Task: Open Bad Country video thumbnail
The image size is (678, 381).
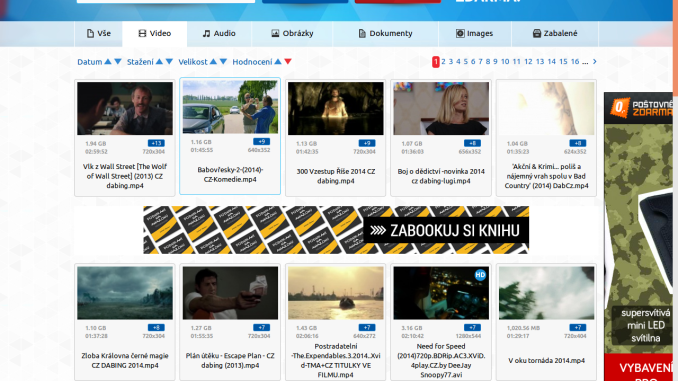Action: [547, 109]
